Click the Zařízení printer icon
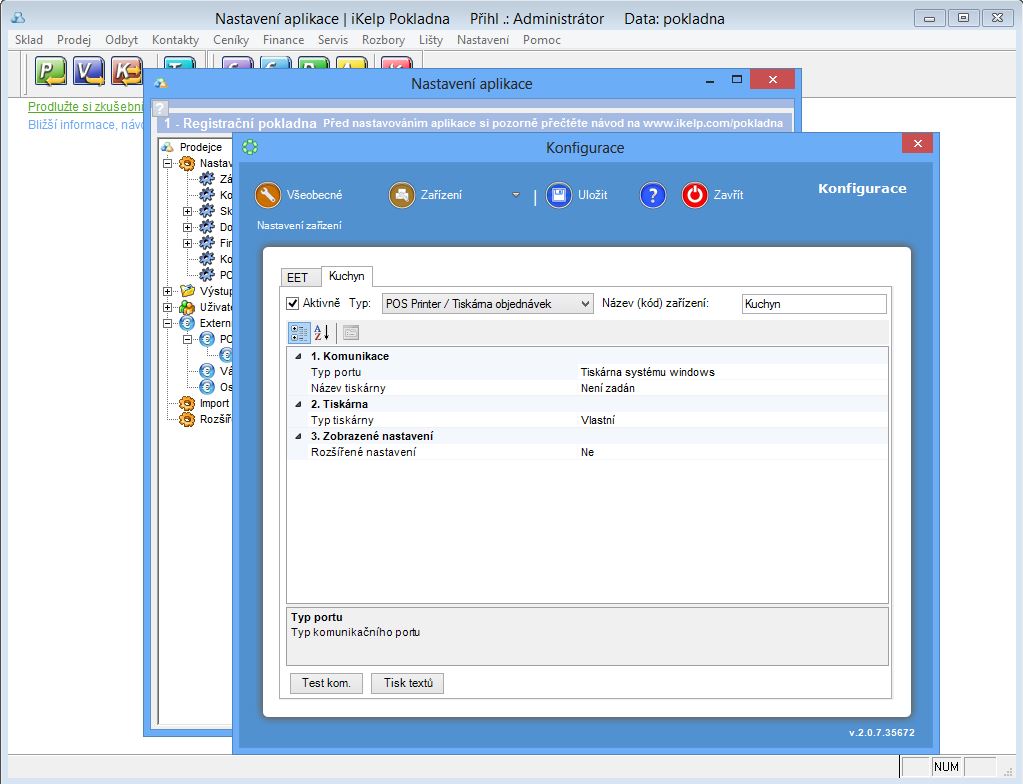The width and height of the screenshot is (1023, 784). (402, 195)
